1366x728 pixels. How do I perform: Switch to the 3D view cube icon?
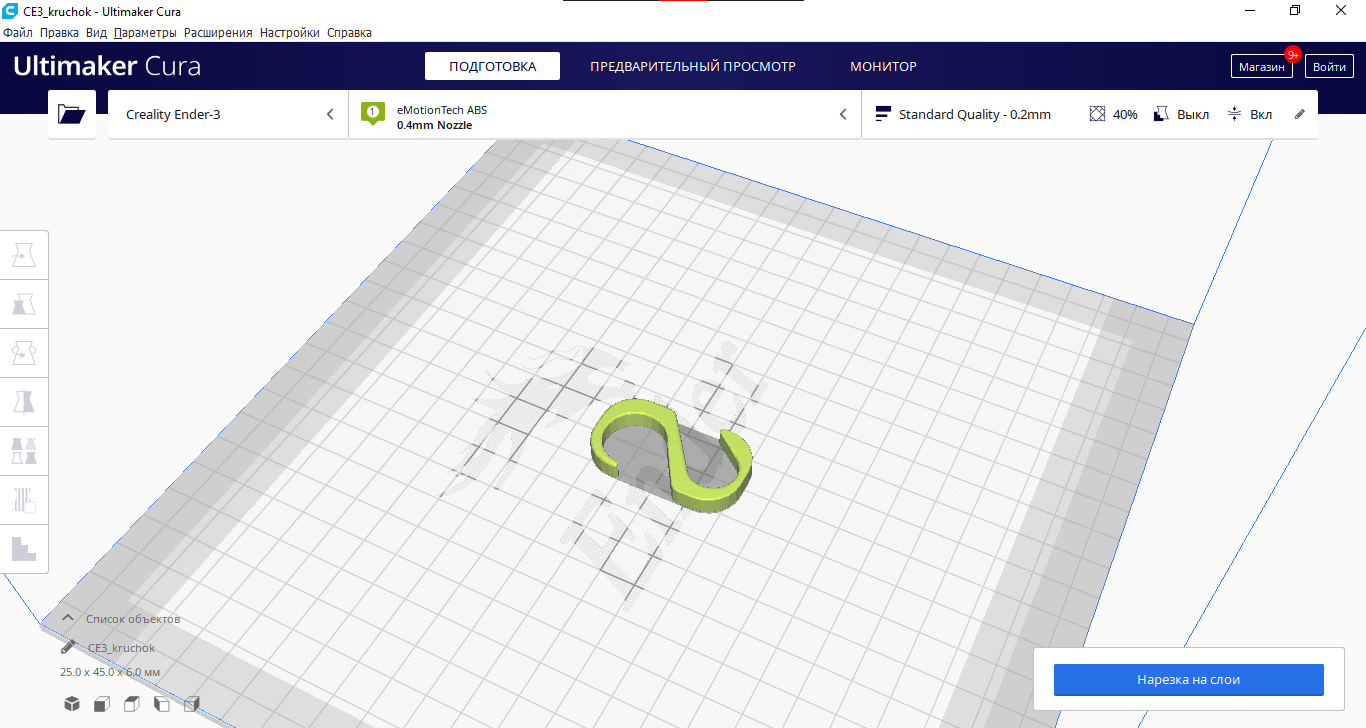point(72,704)
